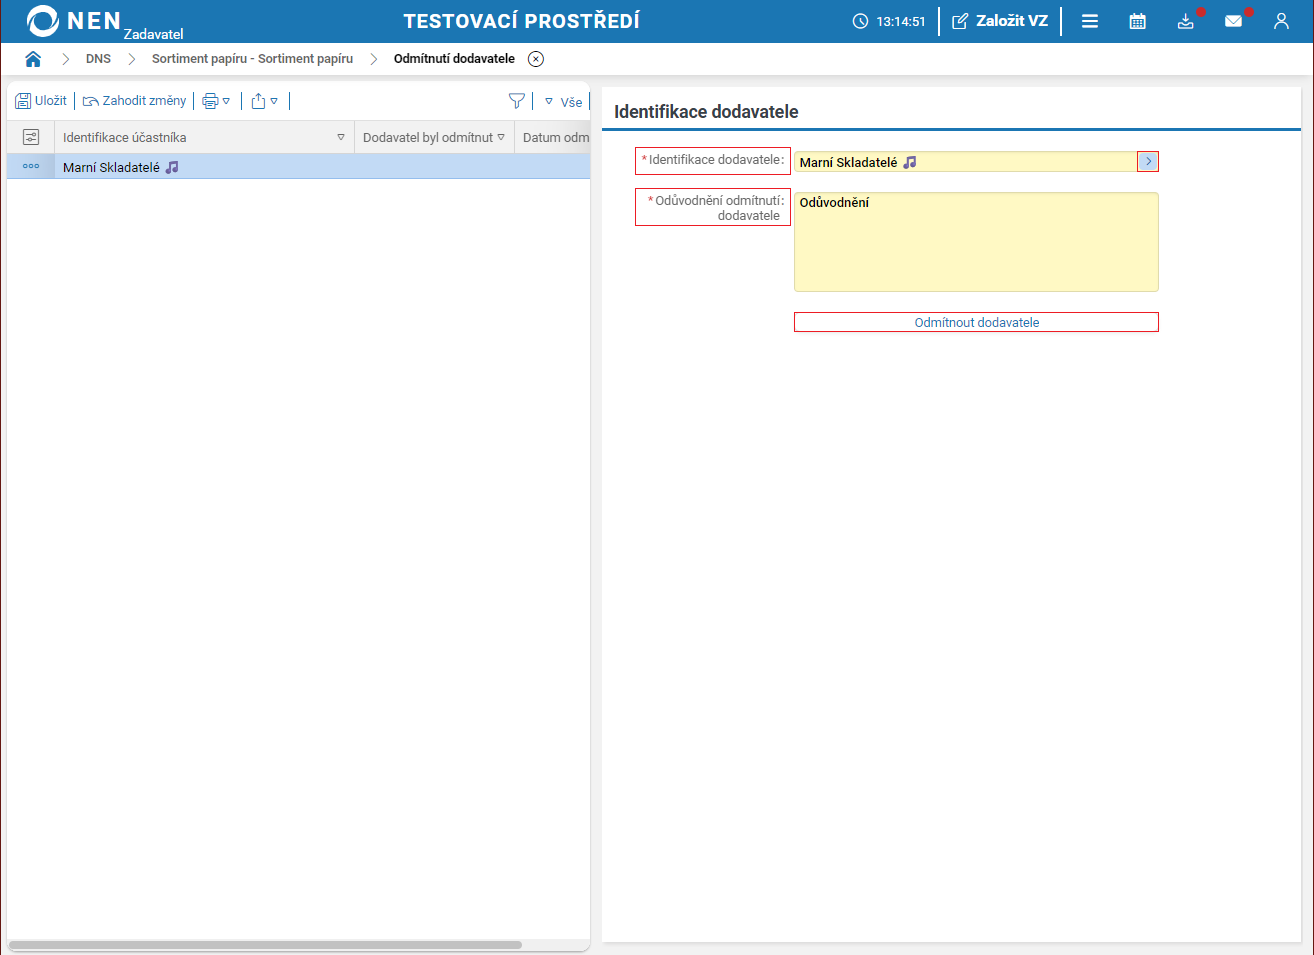This screenshot has height=955, width=1314.
Task: Click the horizontal scrollbar under the table
Action: (x=265, y=945)
